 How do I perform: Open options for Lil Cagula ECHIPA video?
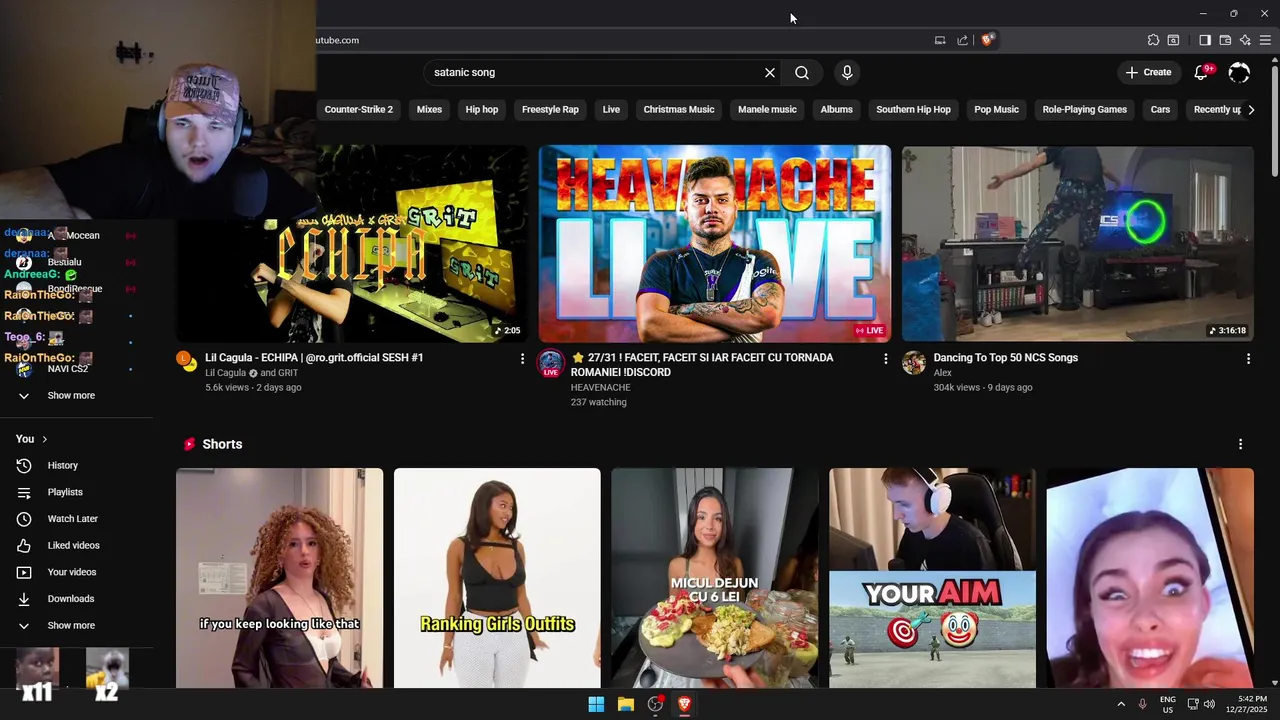tap(522, 358)
